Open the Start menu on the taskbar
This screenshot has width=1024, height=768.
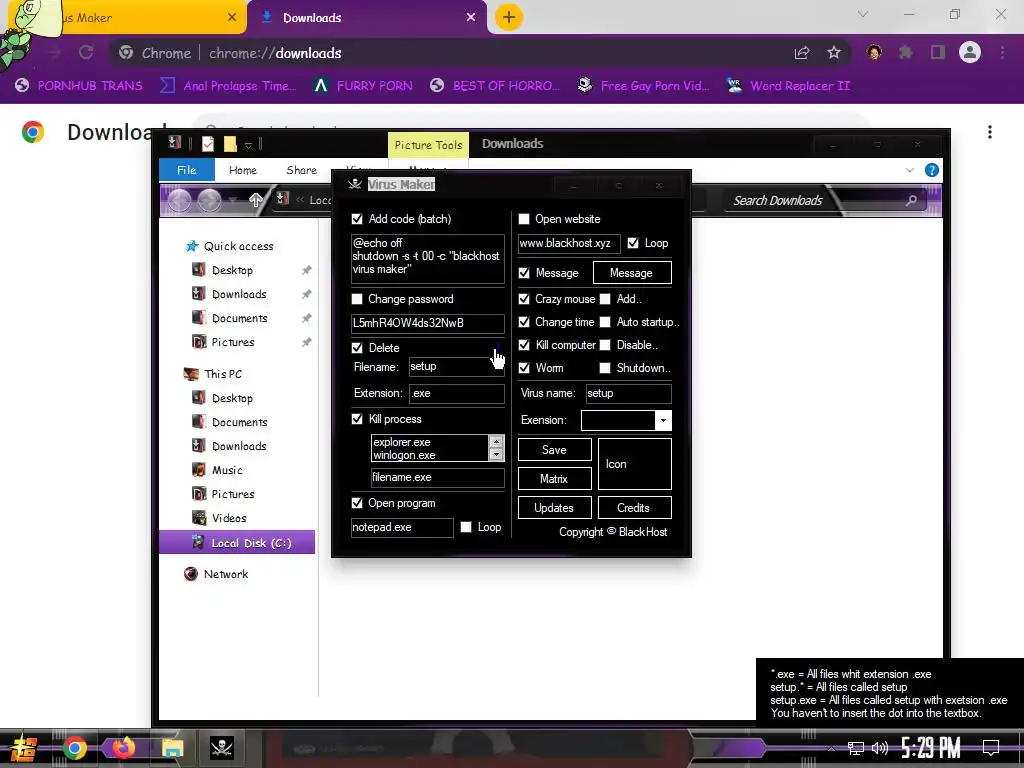coord(23,748)
